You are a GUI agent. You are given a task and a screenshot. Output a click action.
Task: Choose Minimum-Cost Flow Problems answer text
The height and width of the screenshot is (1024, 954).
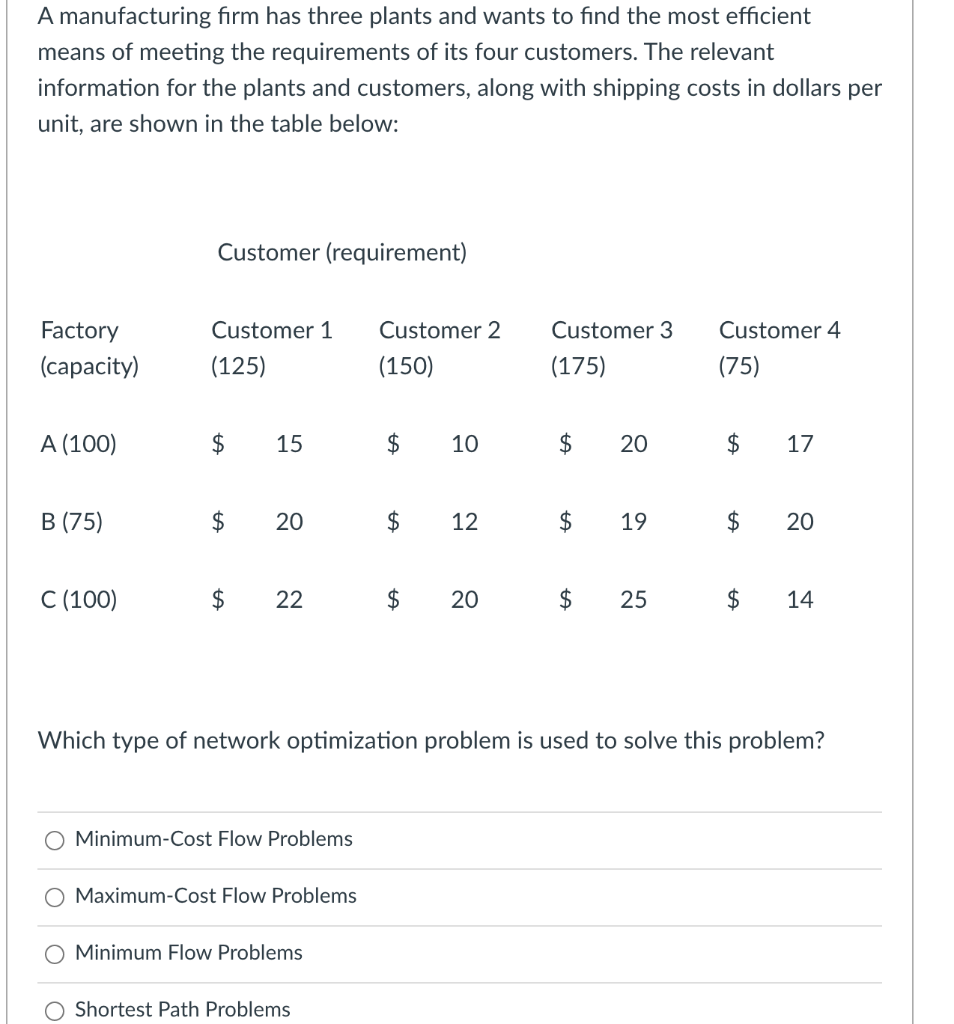click(213, 840)
